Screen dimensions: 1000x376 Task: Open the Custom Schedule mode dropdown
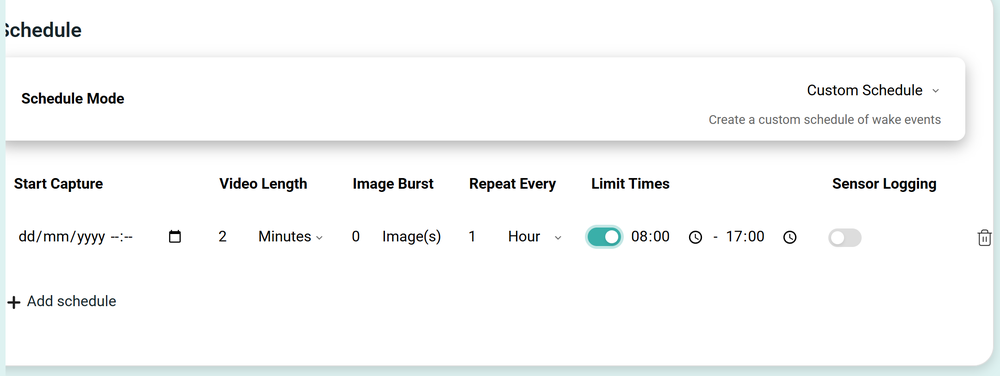pyautogui.click(x=873, y=90)
